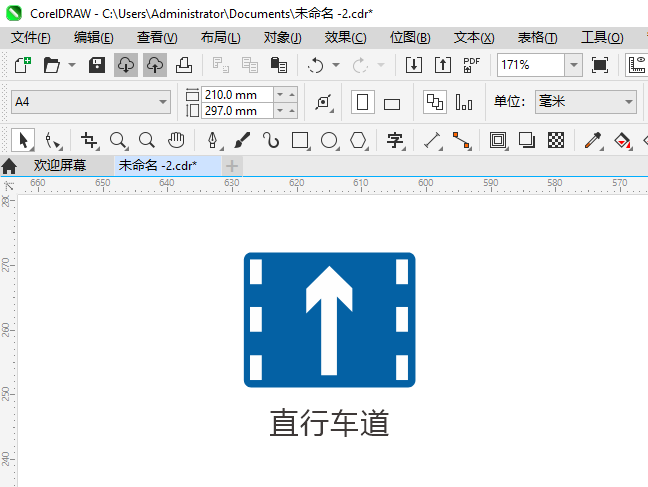
Task: Click the Paste clipboard icon
Action: coord(279,65)
